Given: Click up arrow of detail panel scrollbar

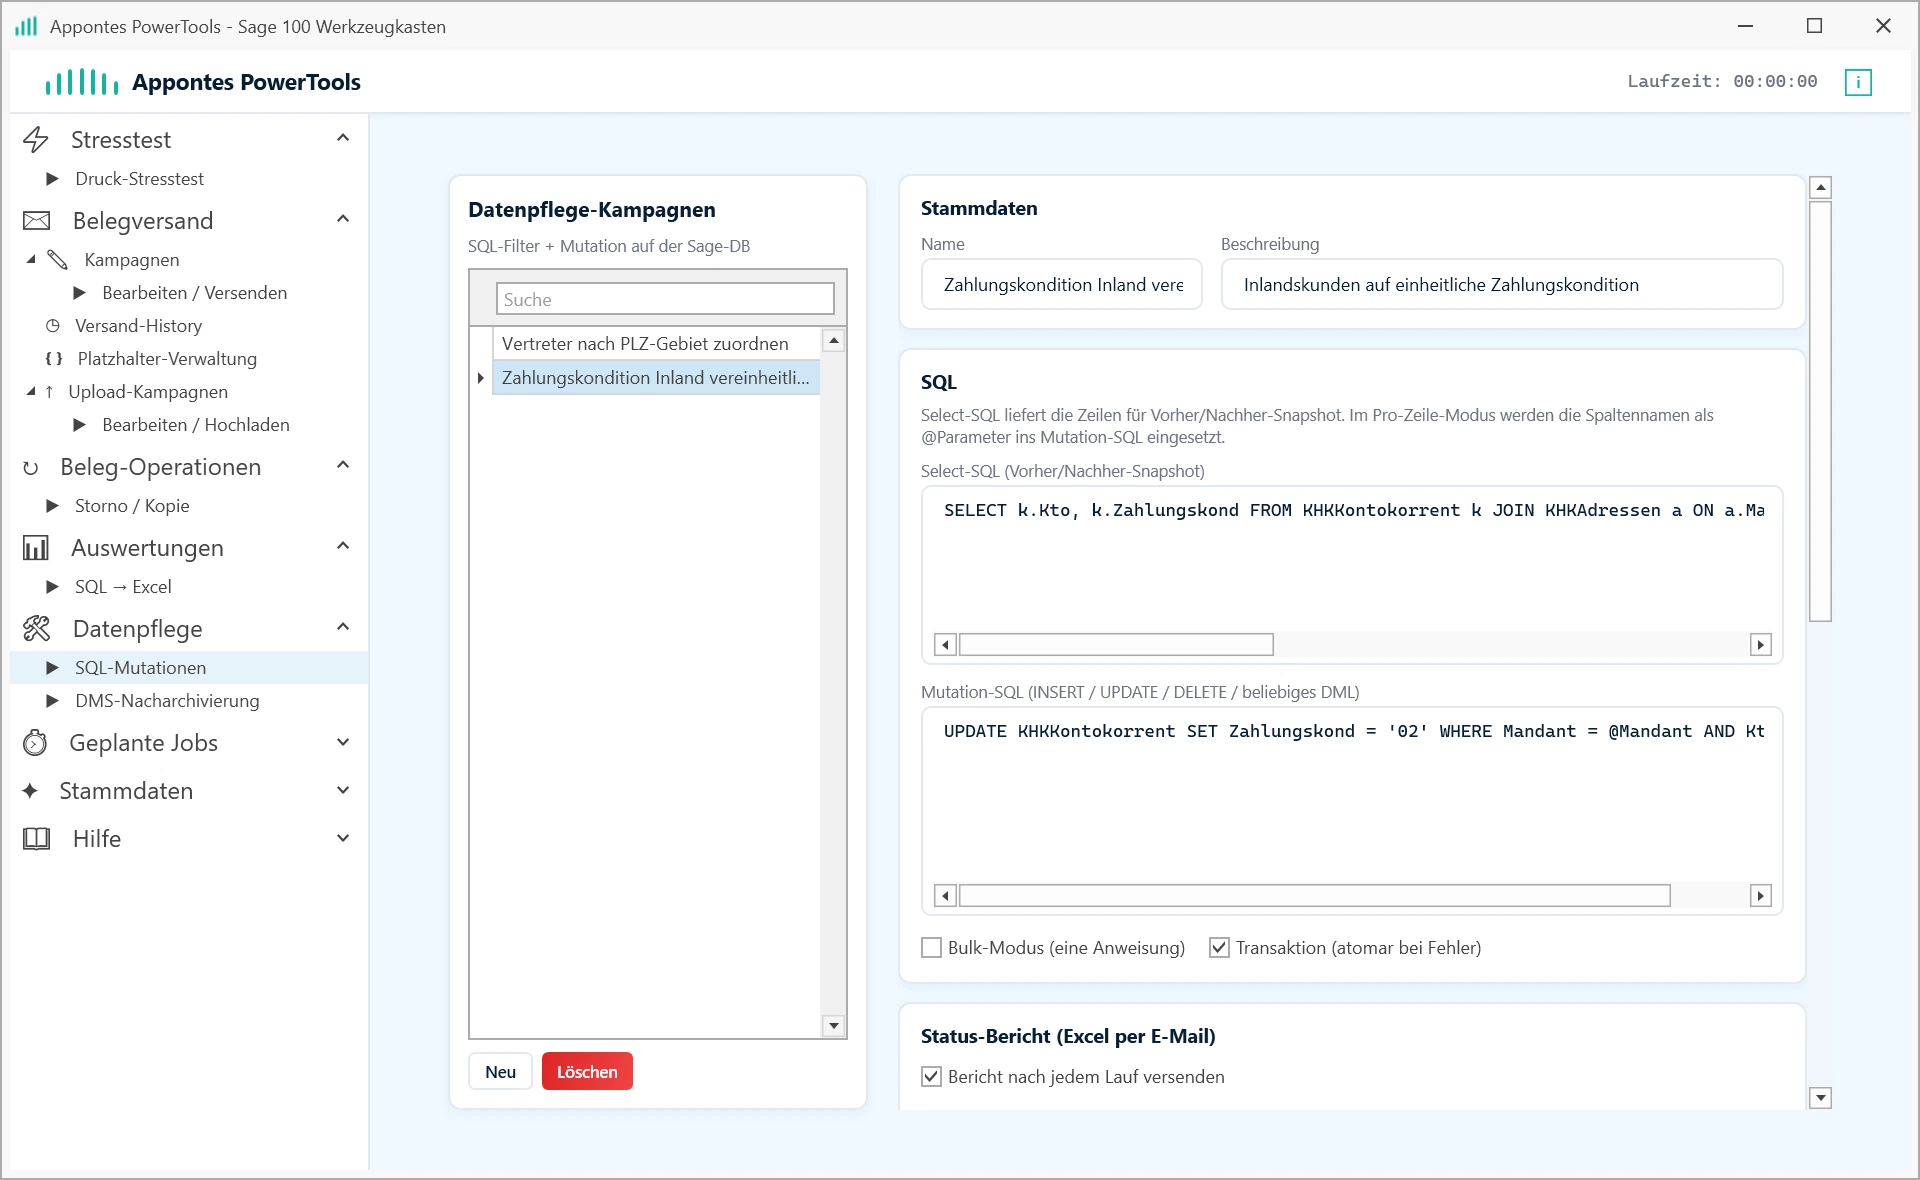Looking at the screenshot, I should tap(1820, 188).
